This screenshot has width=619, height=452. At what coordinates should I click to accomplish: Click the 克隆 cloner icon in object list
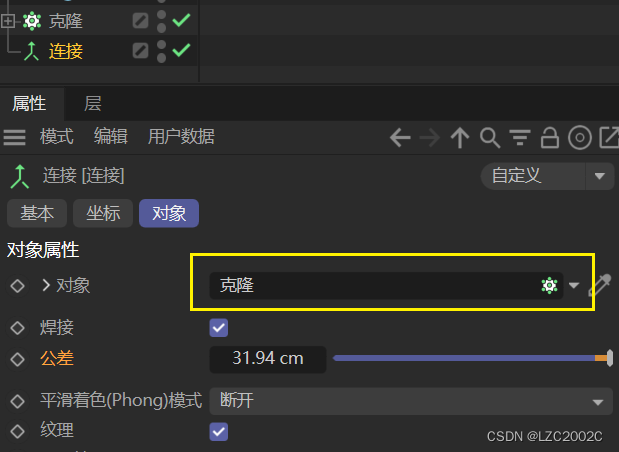[32, 21]
